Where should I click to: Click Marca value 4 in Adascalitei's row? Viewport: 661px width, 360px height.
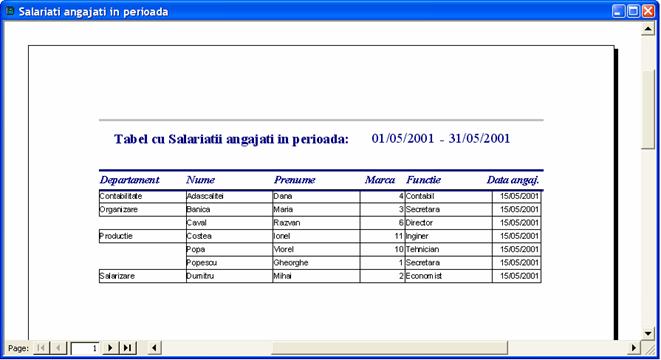[401, 196]
